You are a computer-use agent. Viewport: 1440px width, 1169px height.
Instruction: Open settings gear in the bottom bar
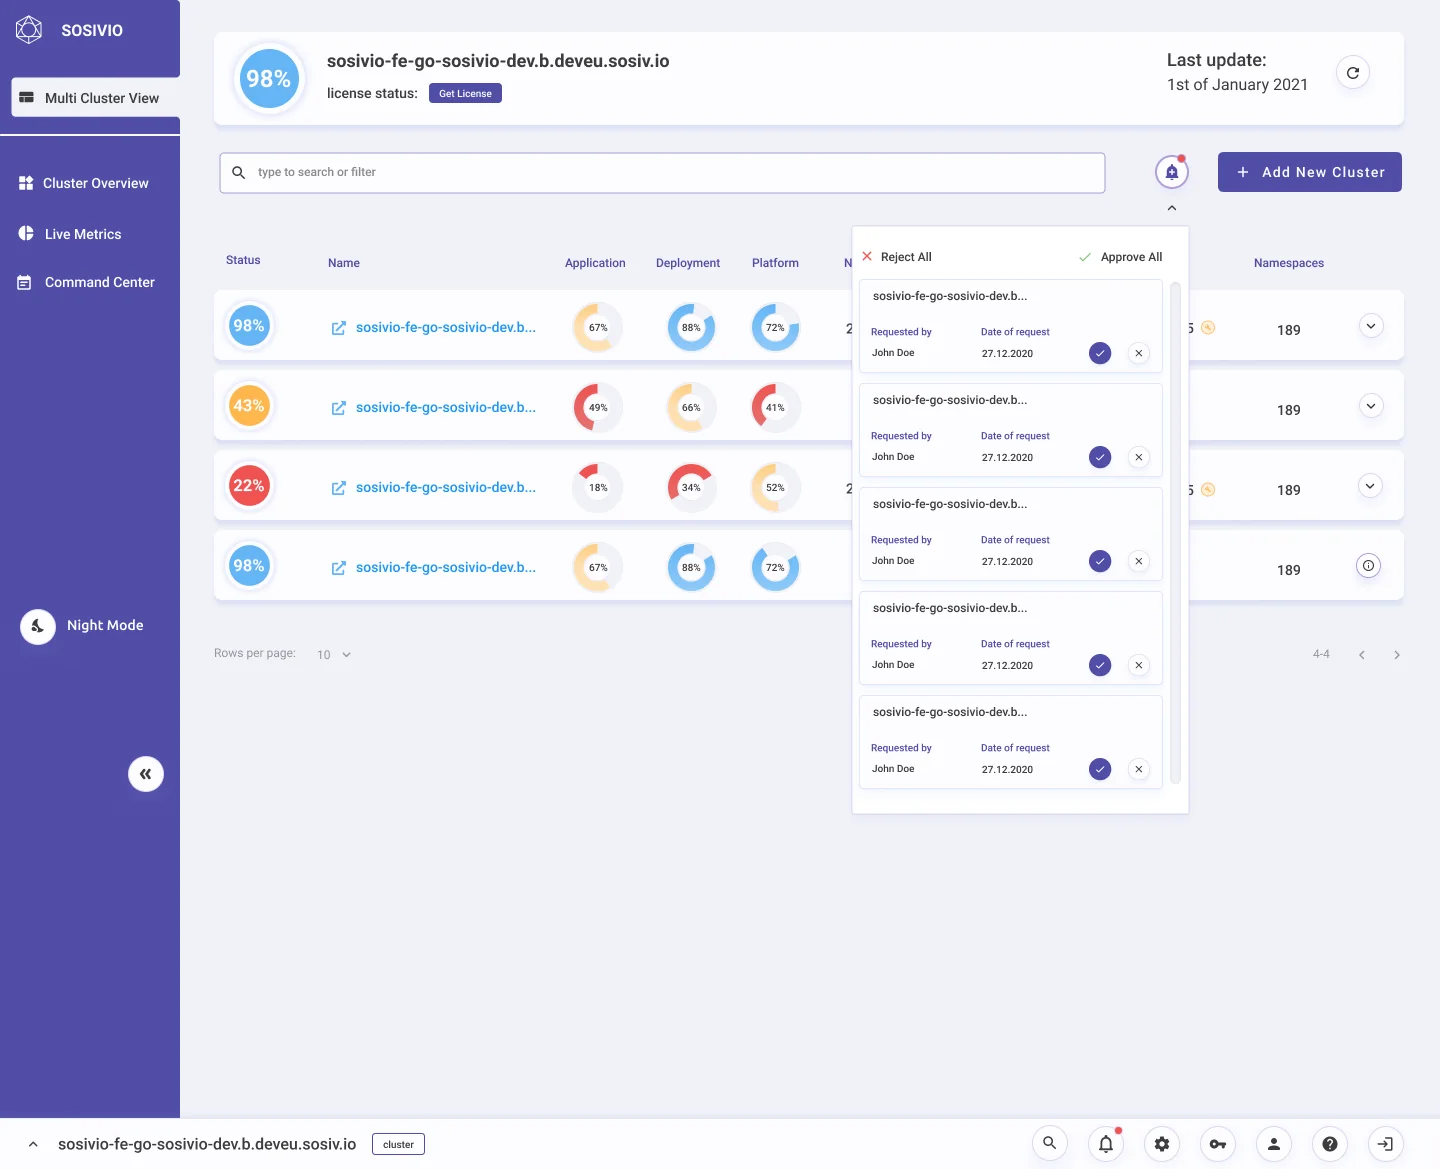click(x=1162, y=1143)
